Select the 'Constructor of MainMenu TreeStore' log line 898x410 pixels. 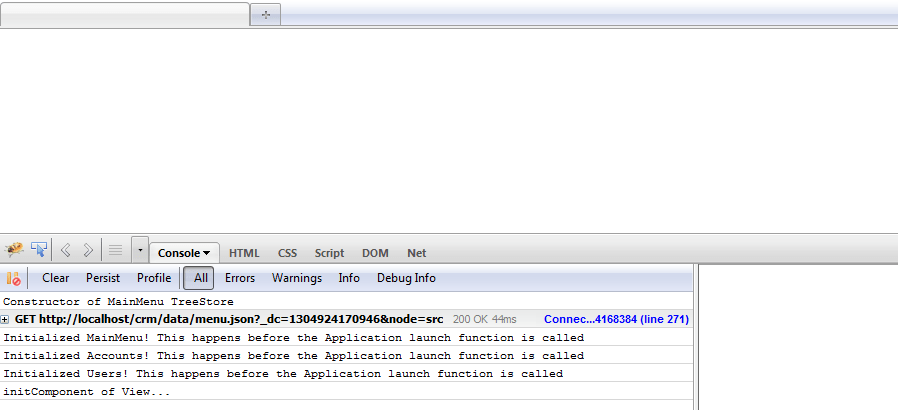click(346, 302)
